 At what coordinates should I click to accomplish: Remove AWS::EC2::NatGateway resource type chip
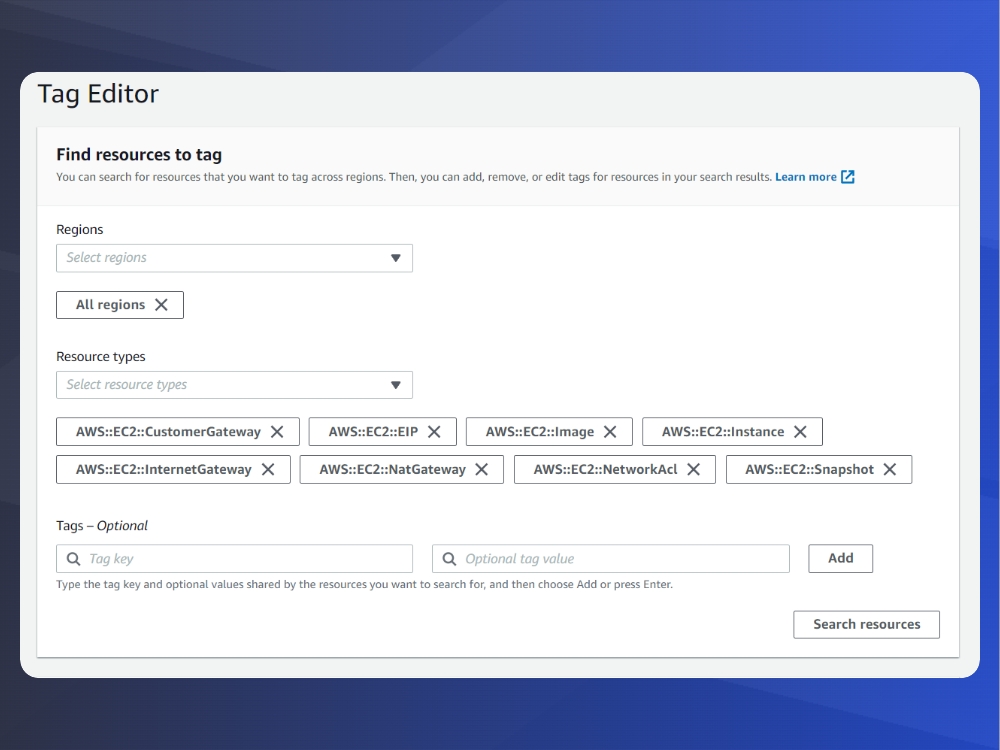[482, 469]
